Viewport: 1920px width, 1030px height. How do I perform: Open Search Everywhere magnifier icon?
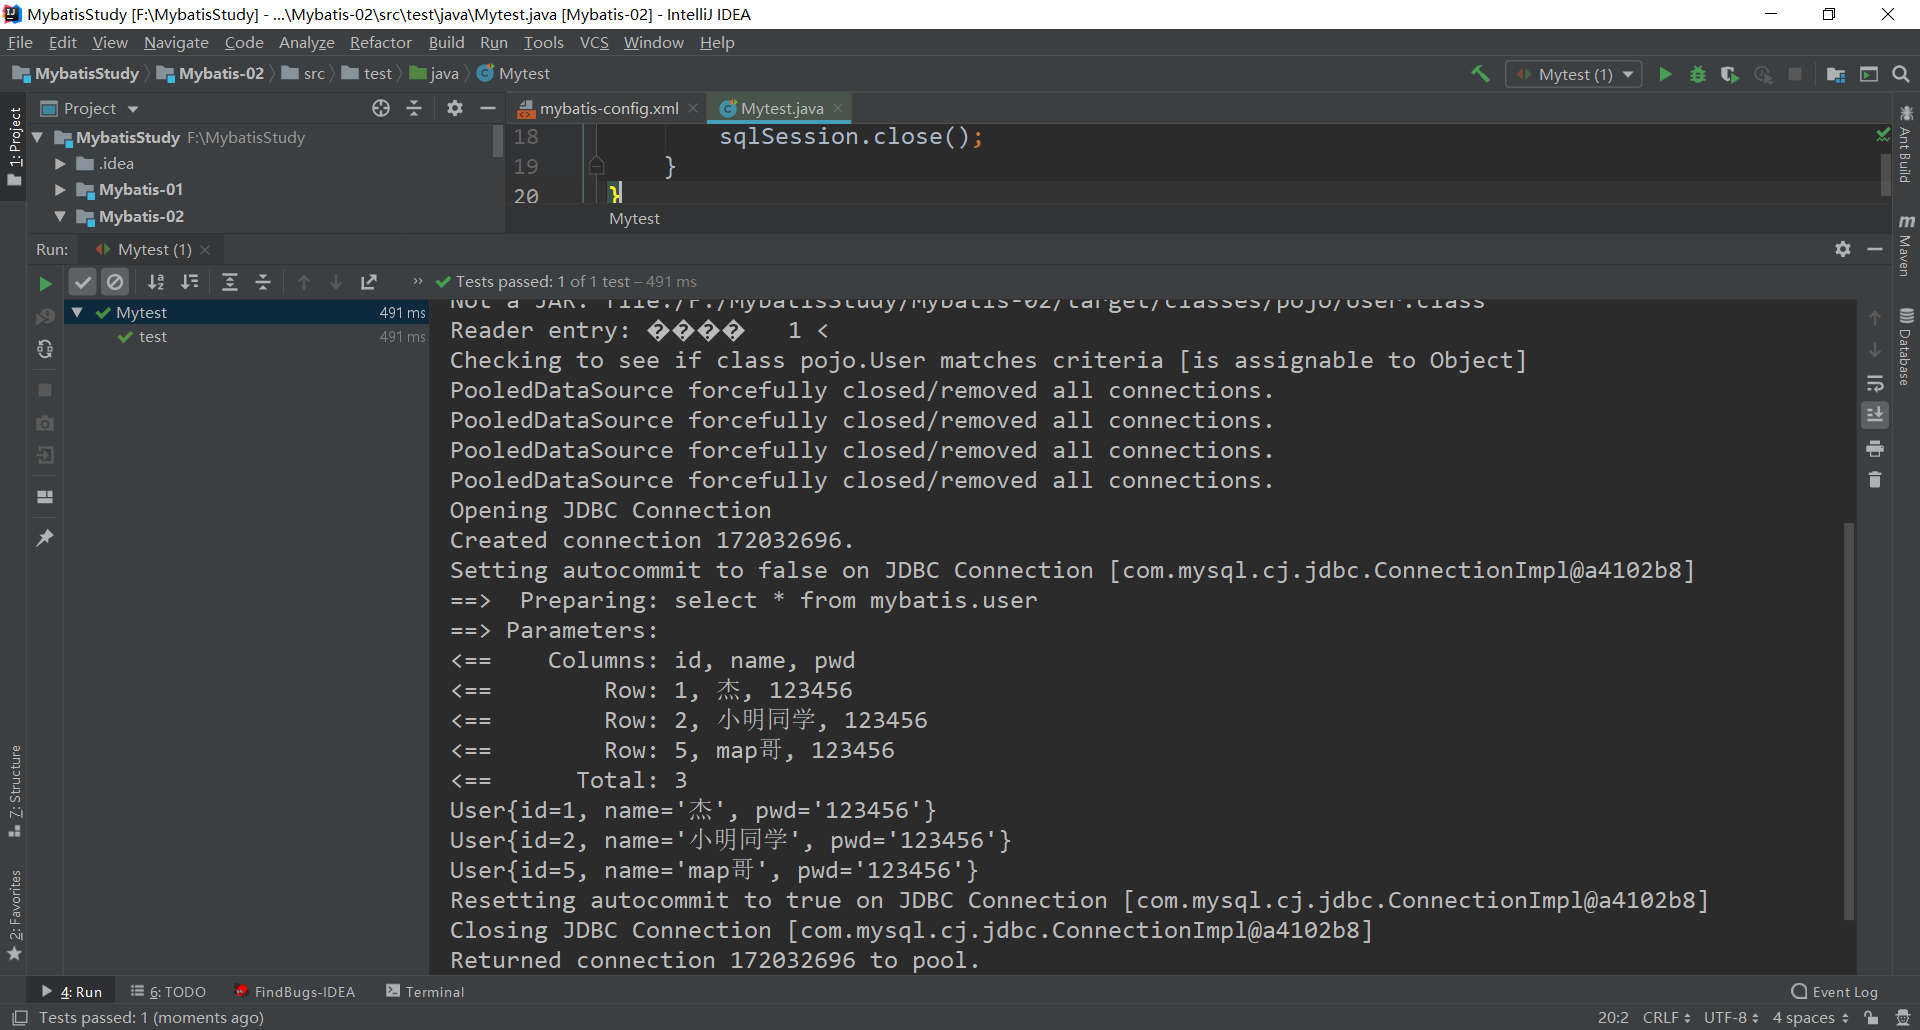pyautogui.click(x=1901, y=74)
